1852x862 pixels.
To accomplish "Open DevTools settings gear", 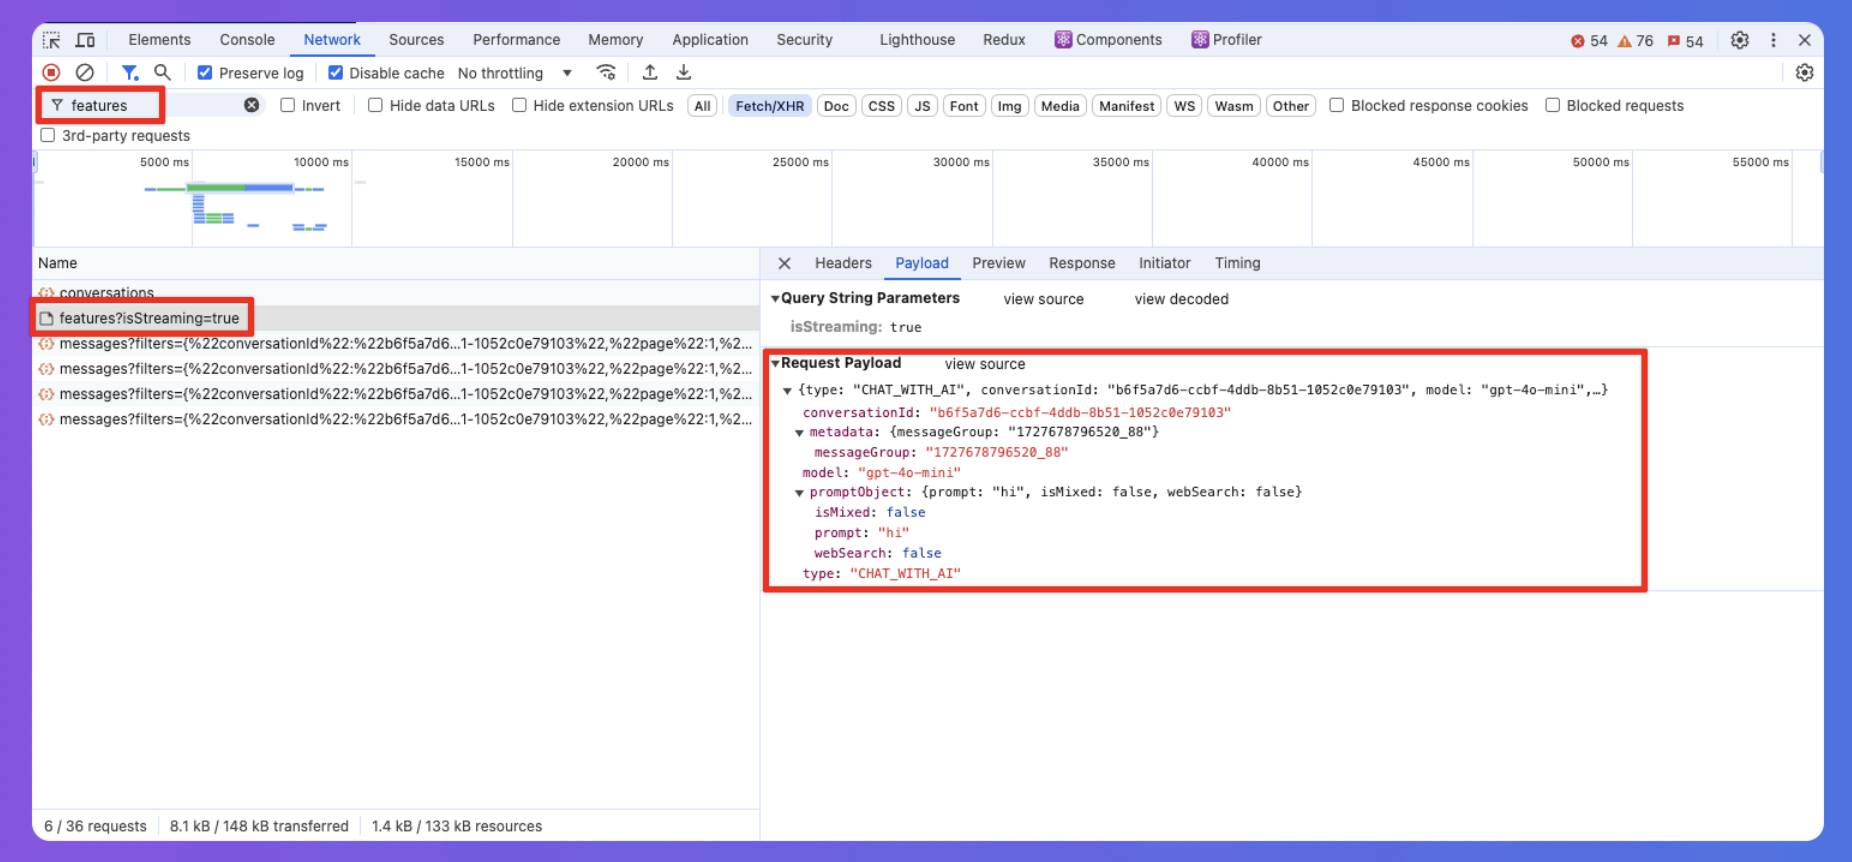I will pyautogui.click(x=1740, y=40).
